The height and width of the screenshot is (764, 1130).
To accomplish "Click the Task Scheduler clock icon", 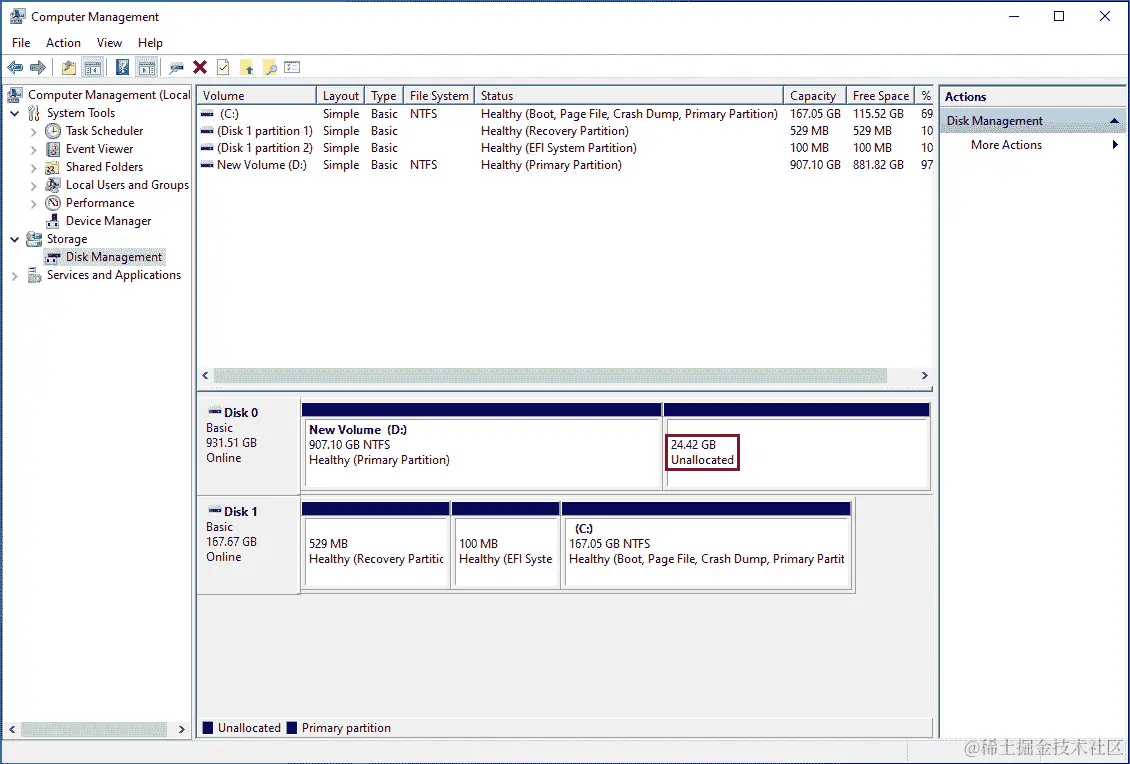I will 53,131.
